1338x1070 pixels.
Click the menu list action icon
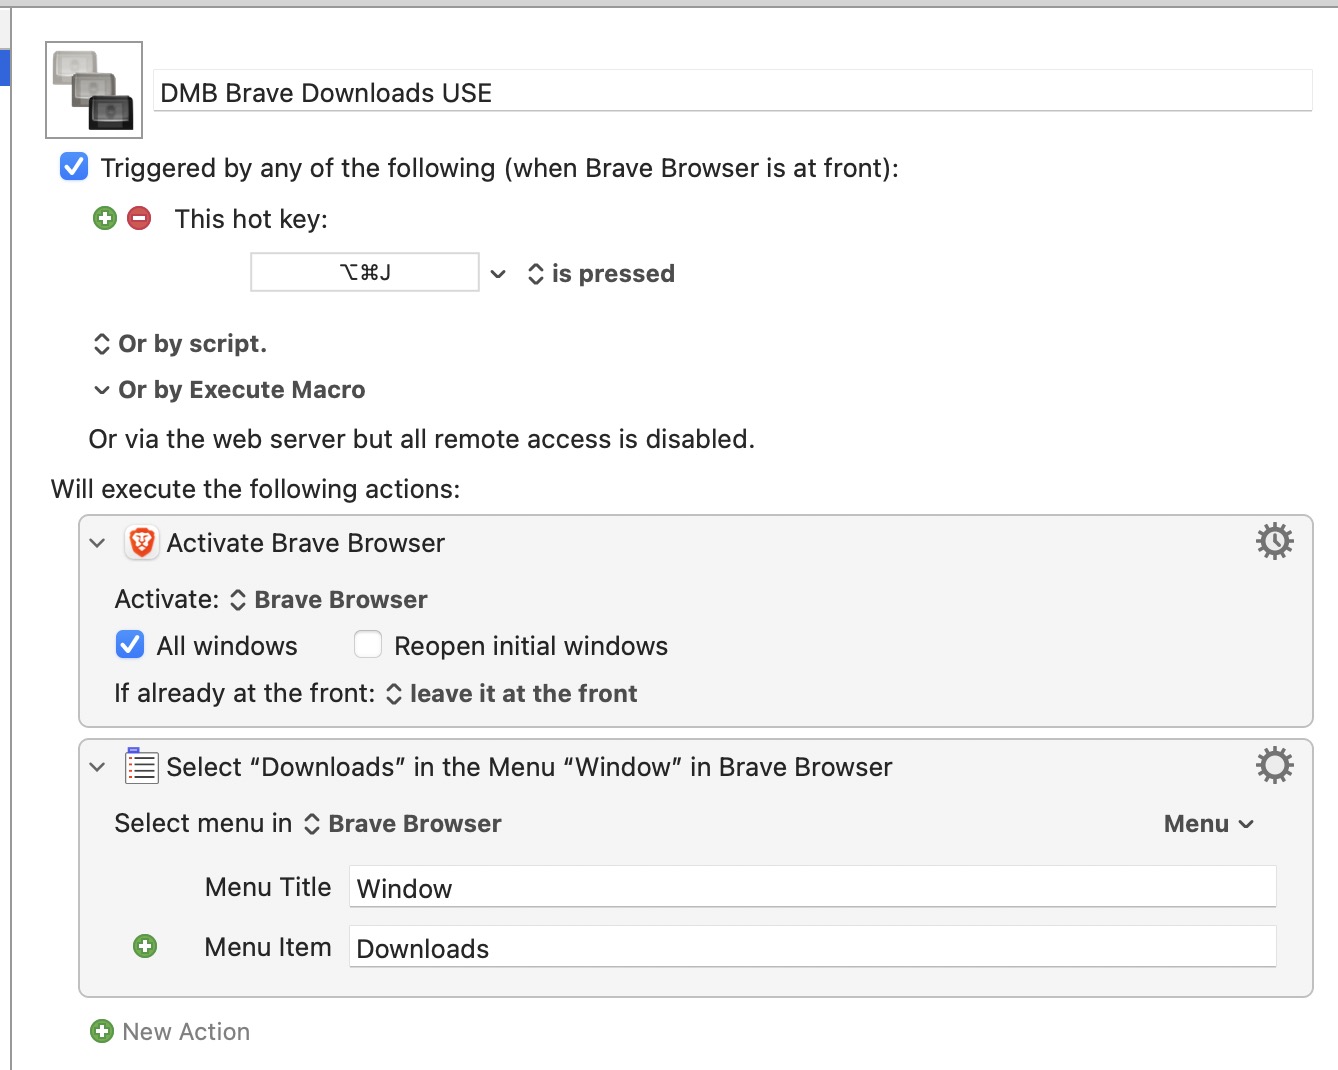tap(142, 766)
